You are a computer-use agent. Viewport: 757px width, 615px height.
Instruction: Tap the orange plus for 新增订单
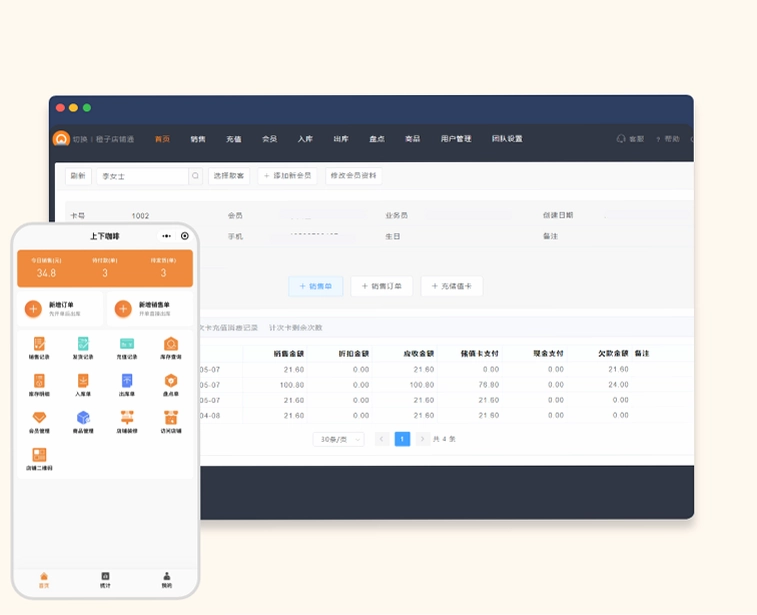[x=33, y=309]
